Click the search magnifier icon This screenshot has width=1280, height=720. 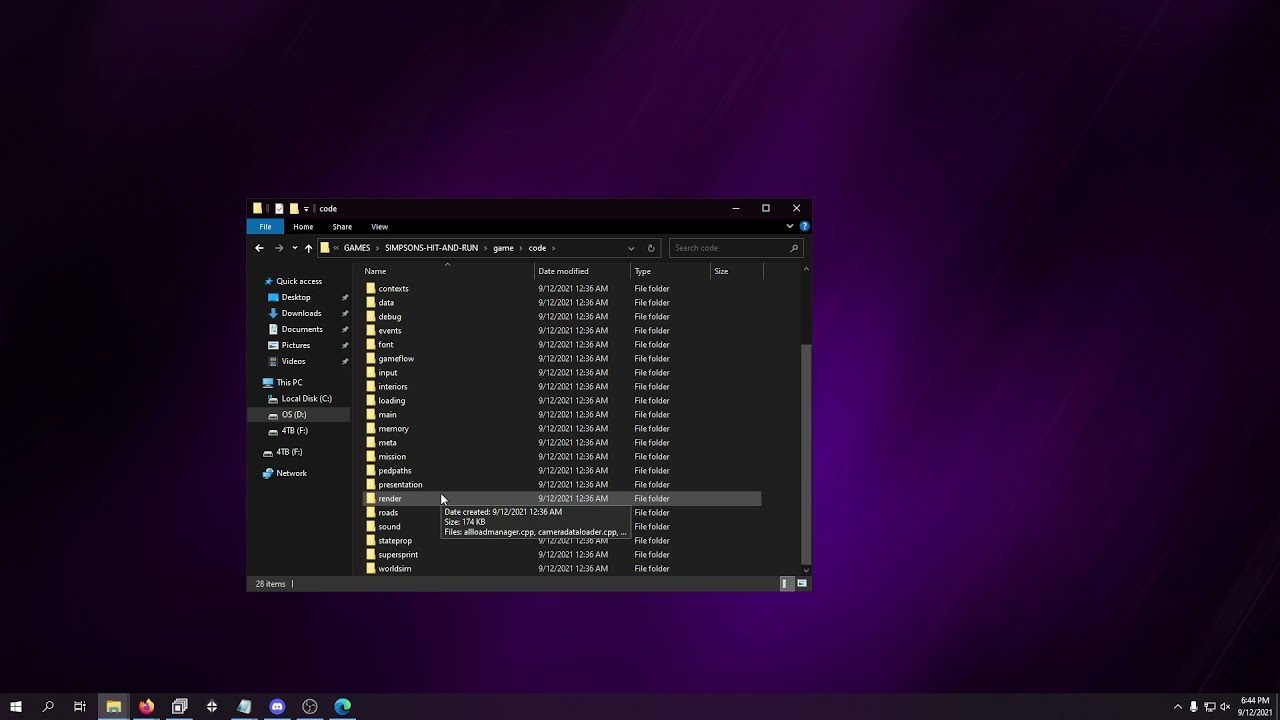coord(794,248)
